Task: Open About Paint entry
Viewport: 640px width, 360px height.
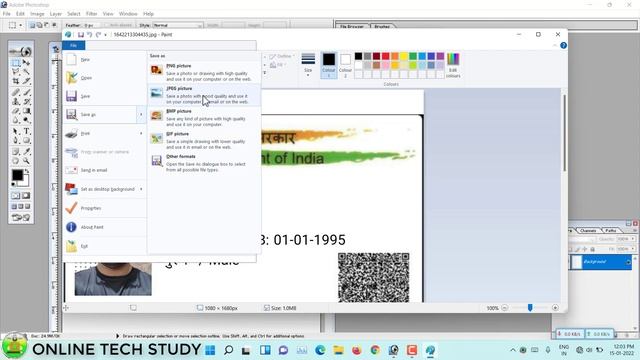Action: pyautogui.click(x=105, y=227)
